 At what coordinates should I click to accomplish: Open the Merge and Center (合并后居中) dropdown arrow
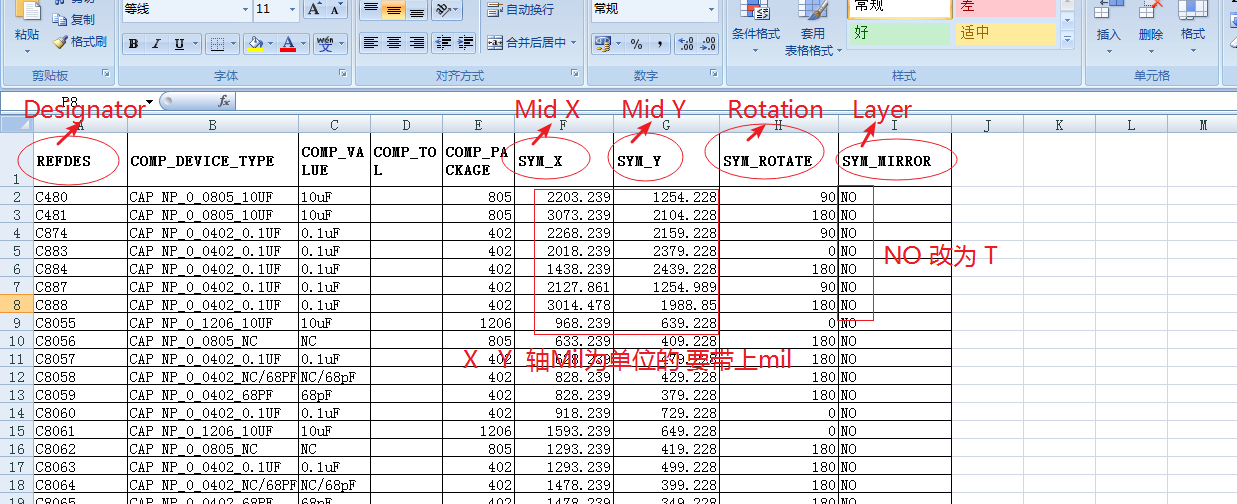click(574, 43)
